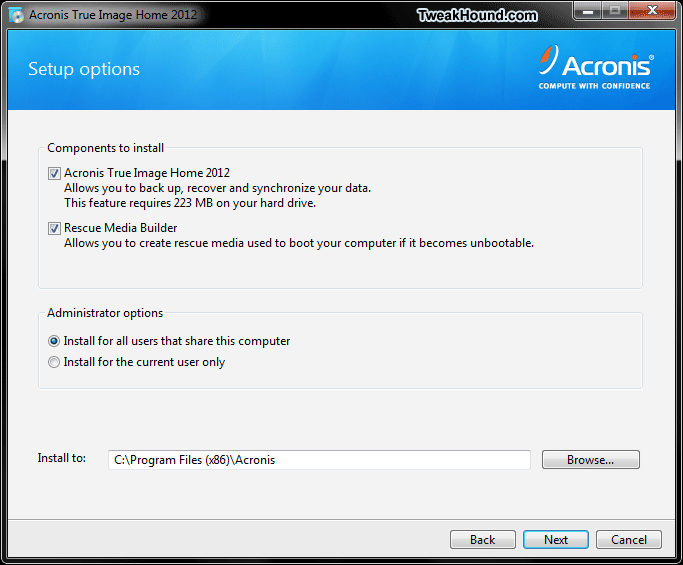
Task: Click 'Allows you to create rescue media' description
Action: 299,243
